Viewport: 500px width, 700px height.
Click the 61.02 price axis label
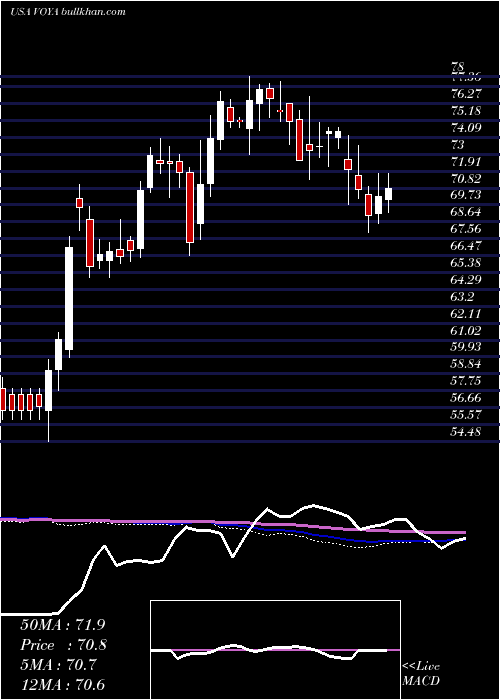click(467, 331)
